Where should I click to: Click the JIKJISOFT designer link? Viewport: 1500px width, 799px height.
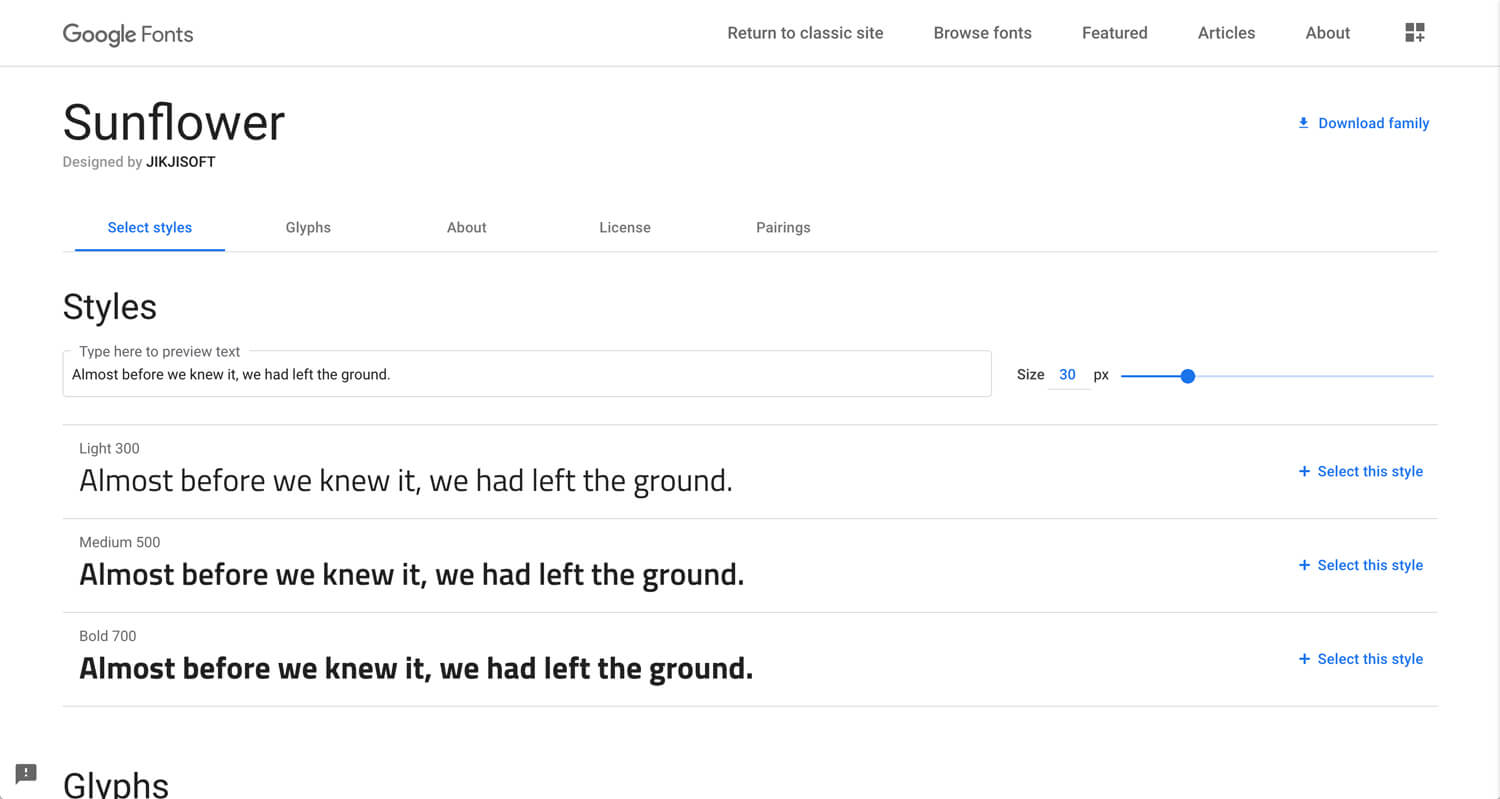[181, 162]
